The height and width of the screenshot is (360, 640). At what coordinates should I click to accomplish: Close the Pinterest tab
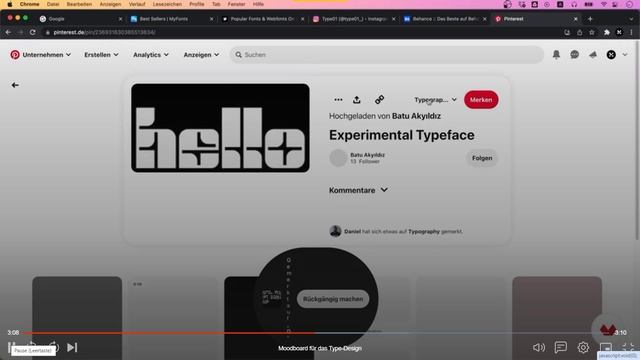(x=576, y=19)
